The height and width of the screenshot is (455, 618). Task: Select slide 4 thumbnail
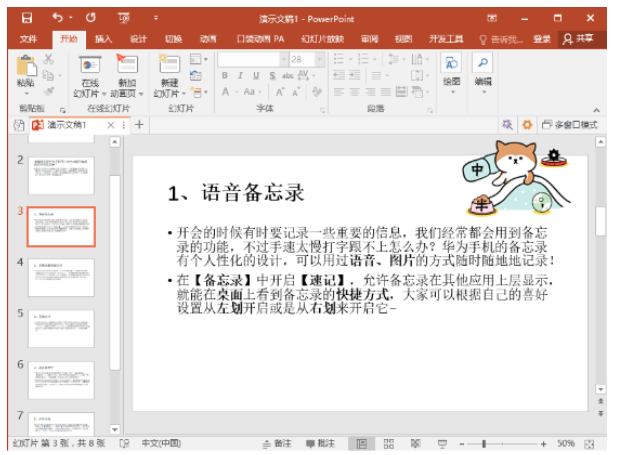click(61, 278)
